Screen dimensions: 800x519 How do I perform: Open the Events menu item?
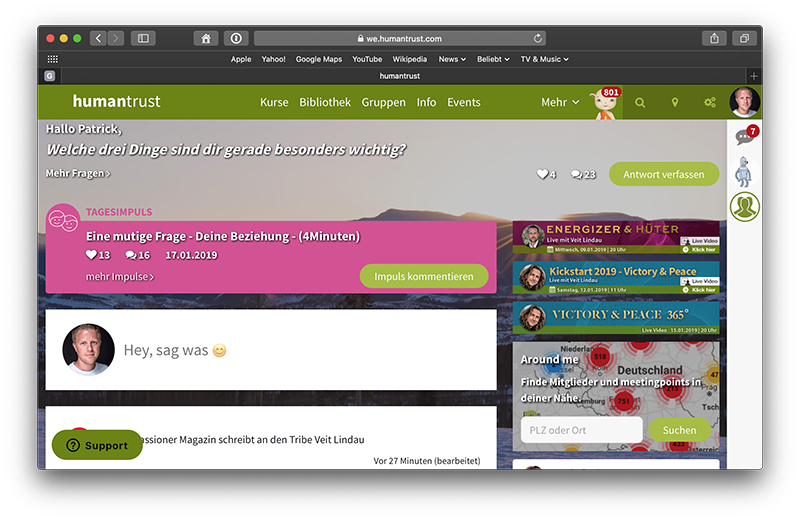point(464,103)
